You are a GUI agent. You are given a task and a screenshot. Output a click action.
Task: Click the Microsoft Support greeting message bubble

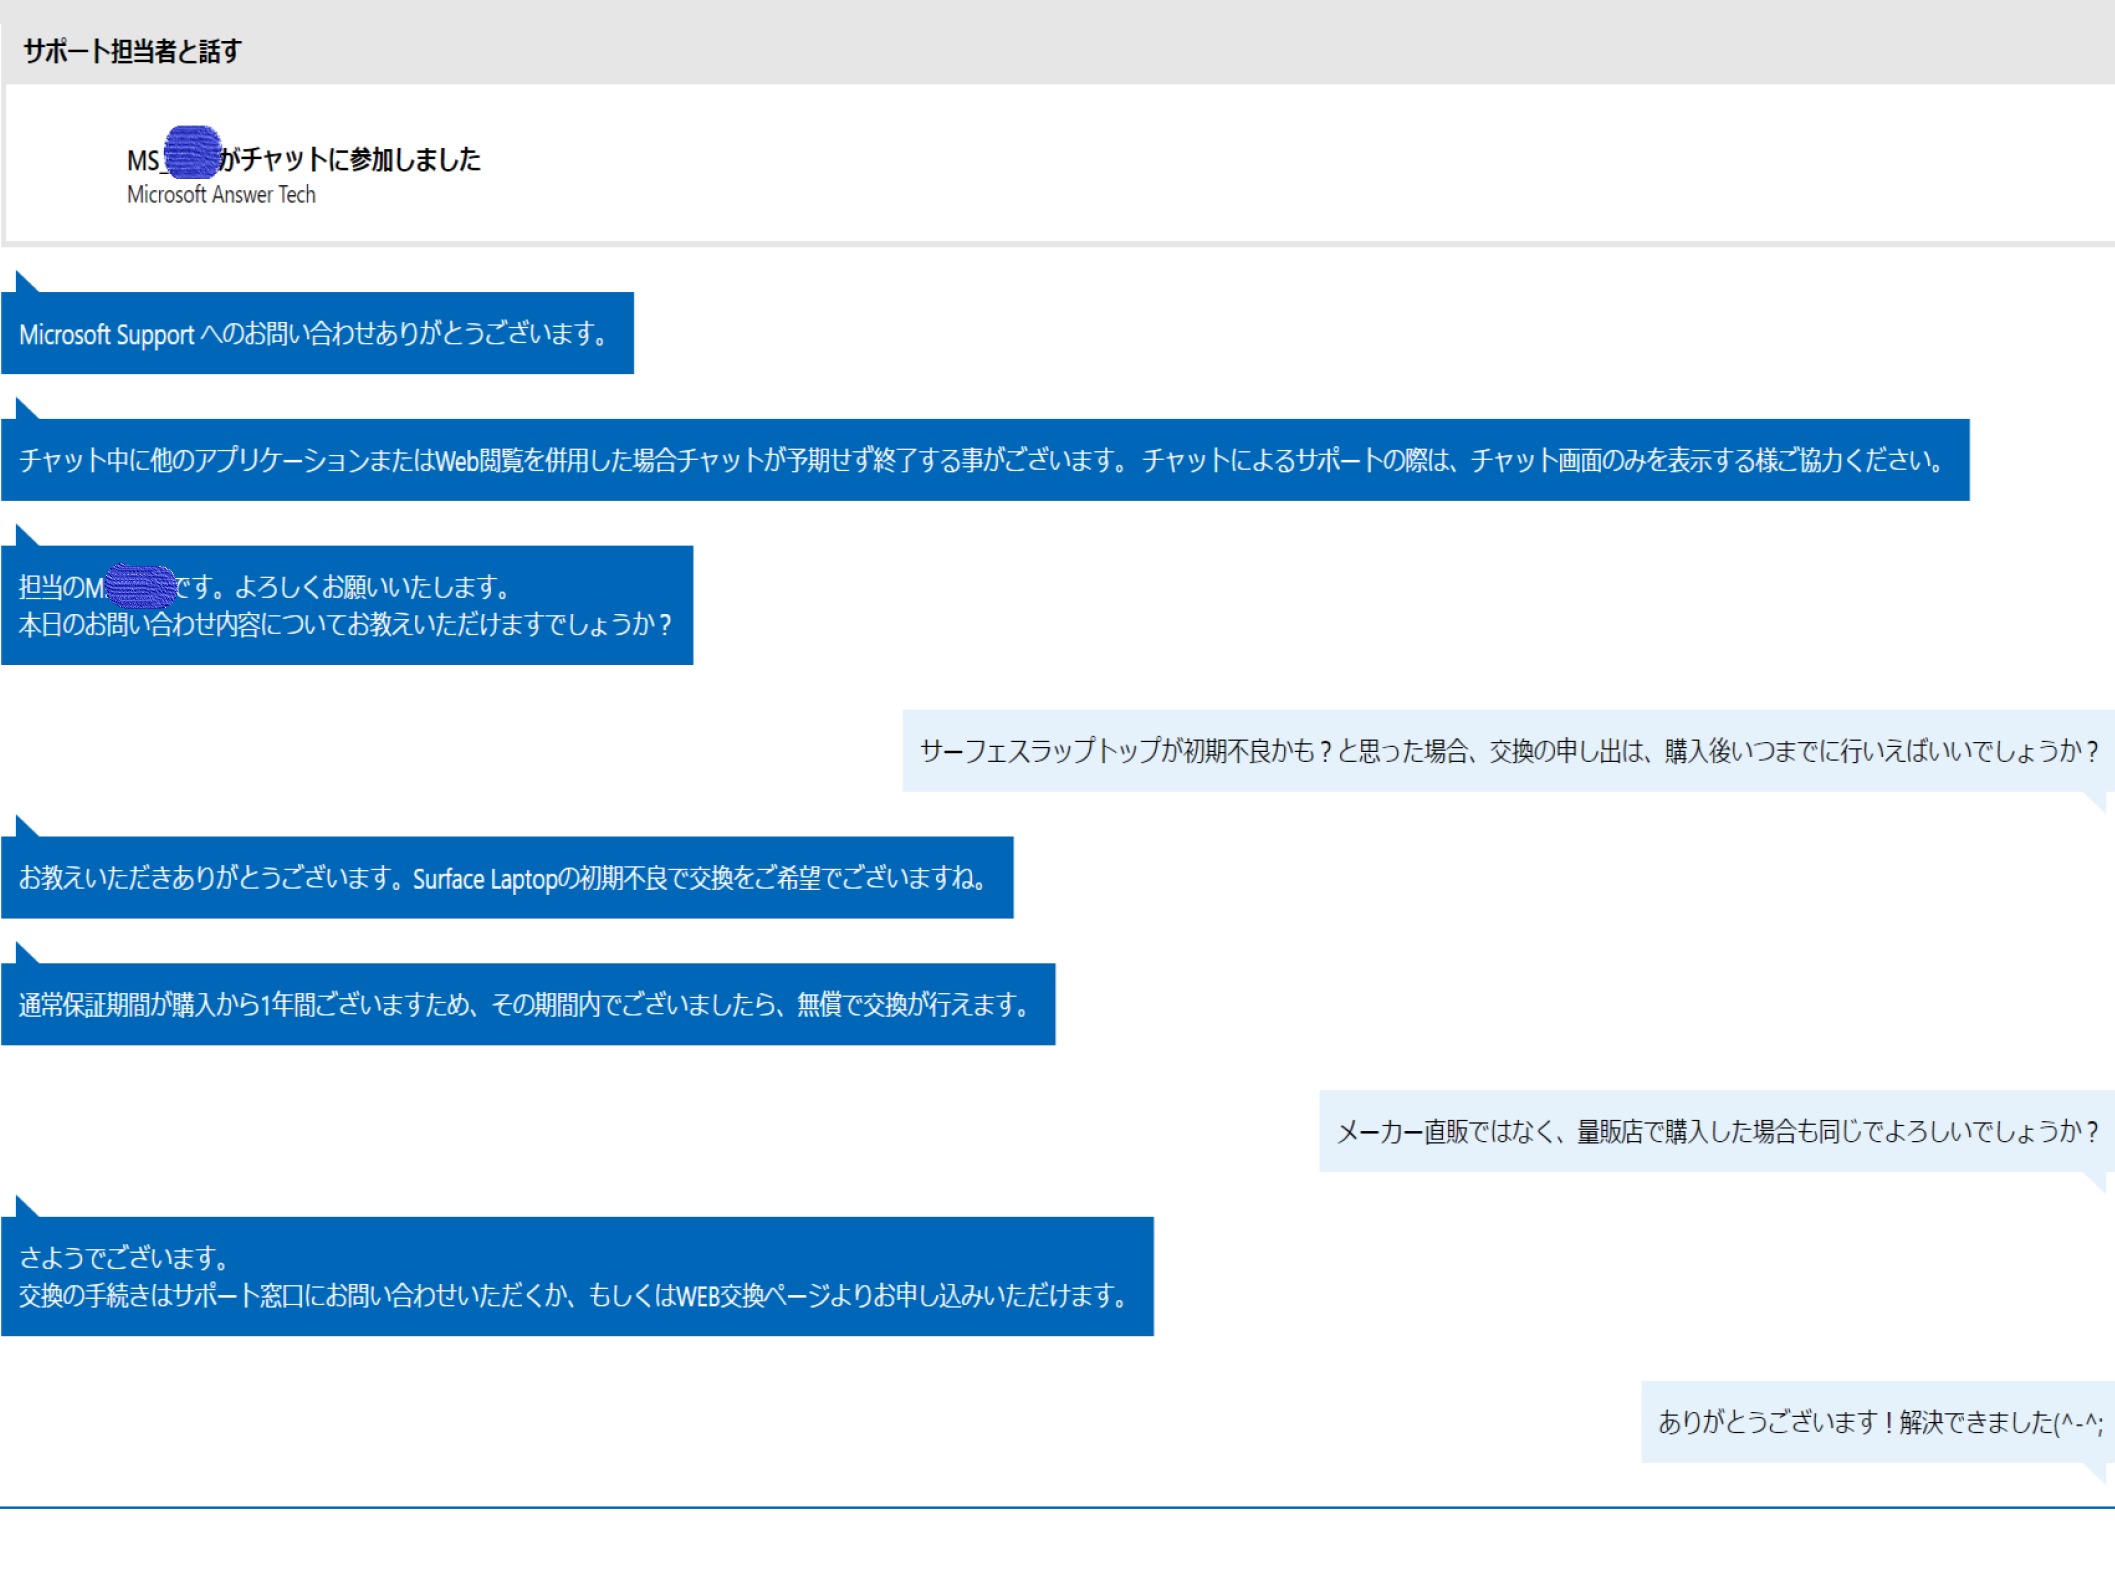click(316, 334)
